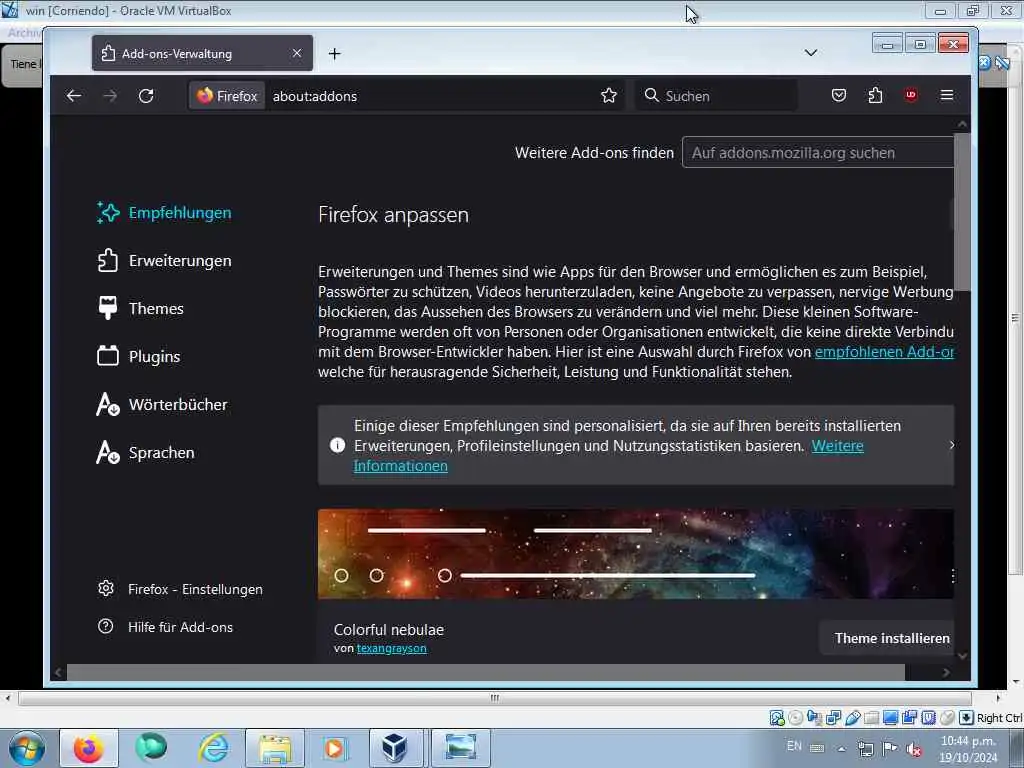Click the scroll-right arrow in Firefox
The image size is (1024, 768).
946,672
